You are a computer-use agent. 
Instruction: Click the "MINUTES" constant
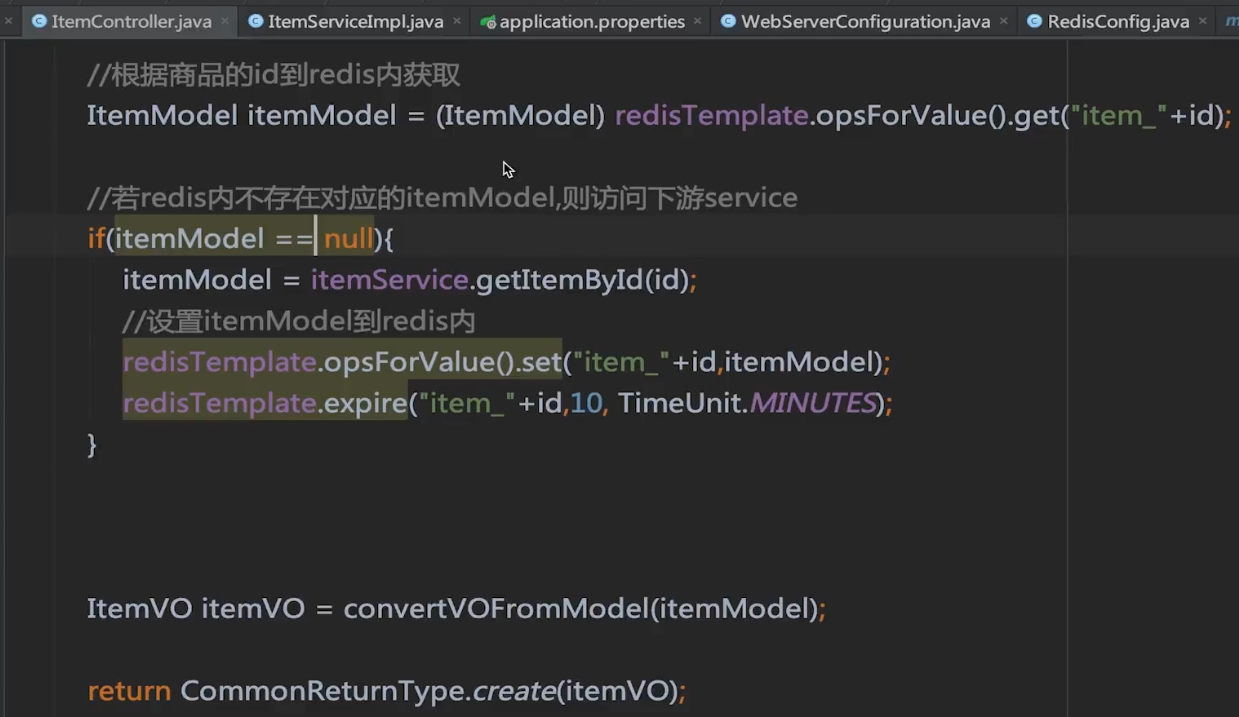[812, 403]
